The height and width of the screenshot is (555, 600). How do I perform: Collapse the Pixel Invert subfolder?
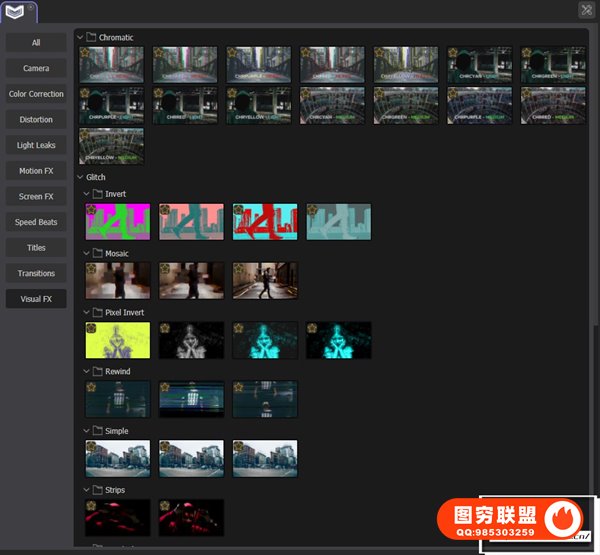(x=87, y=312)
